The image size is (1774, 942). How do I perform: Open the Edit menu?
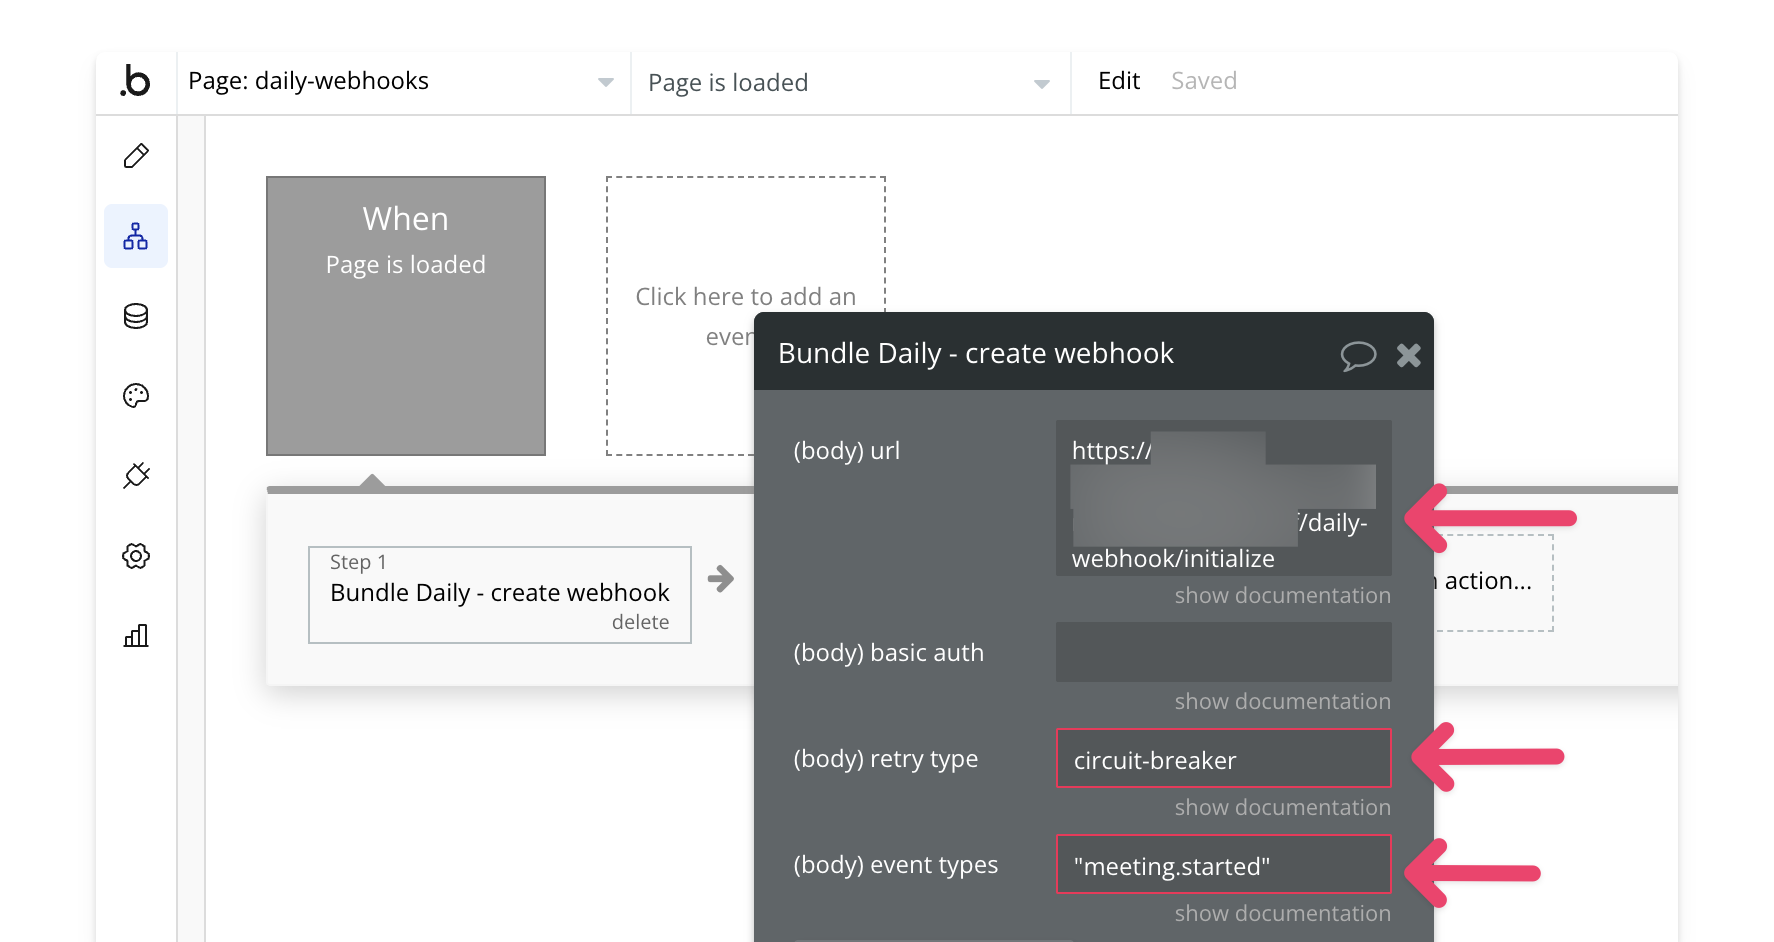pyautogui.click(x=1119, y=81)
